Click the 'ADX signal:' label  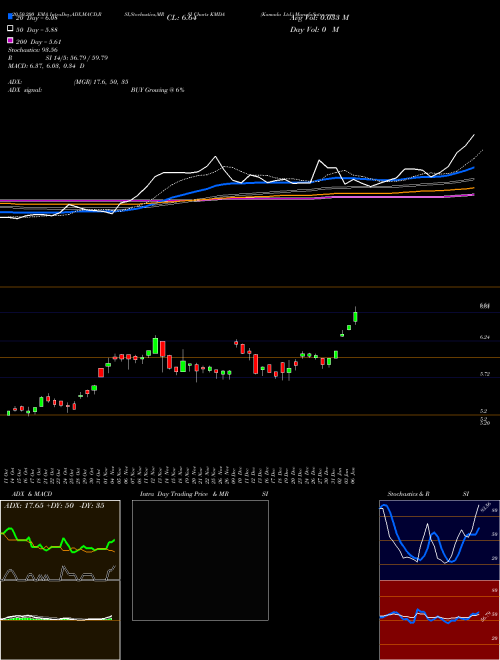[25, 90]
